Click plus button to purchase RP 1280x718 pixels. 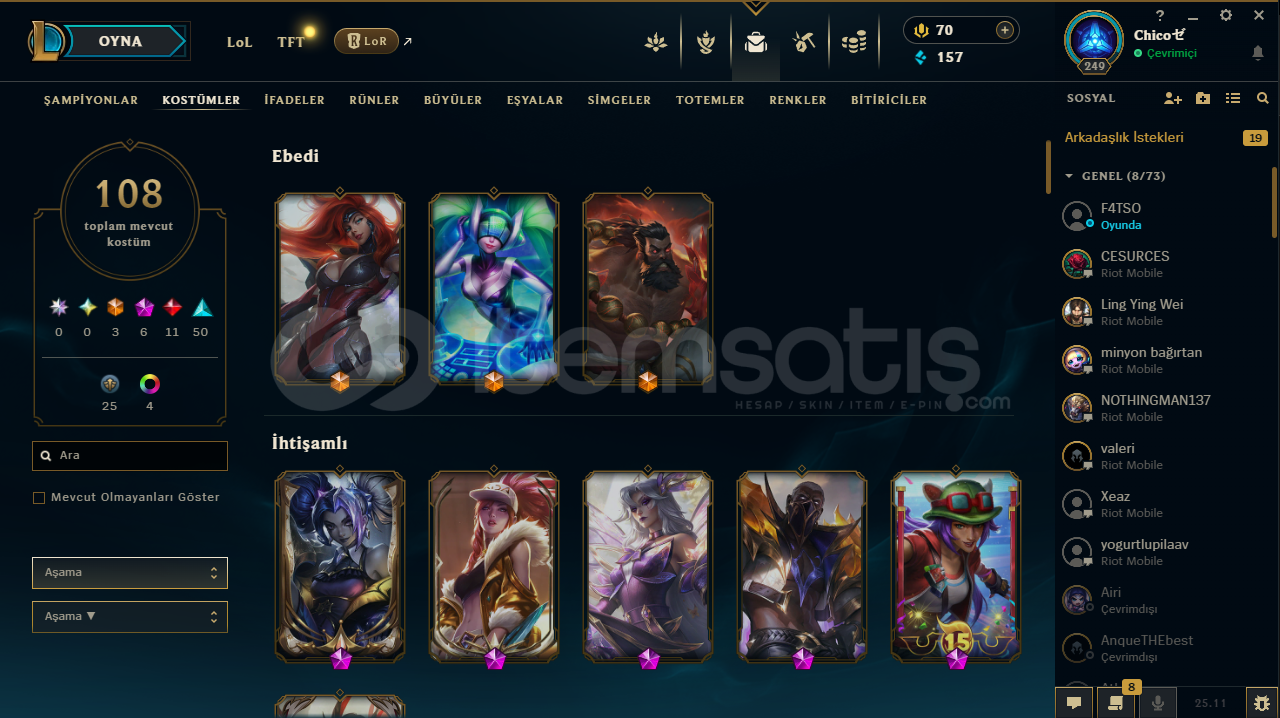click(1004, 30)
